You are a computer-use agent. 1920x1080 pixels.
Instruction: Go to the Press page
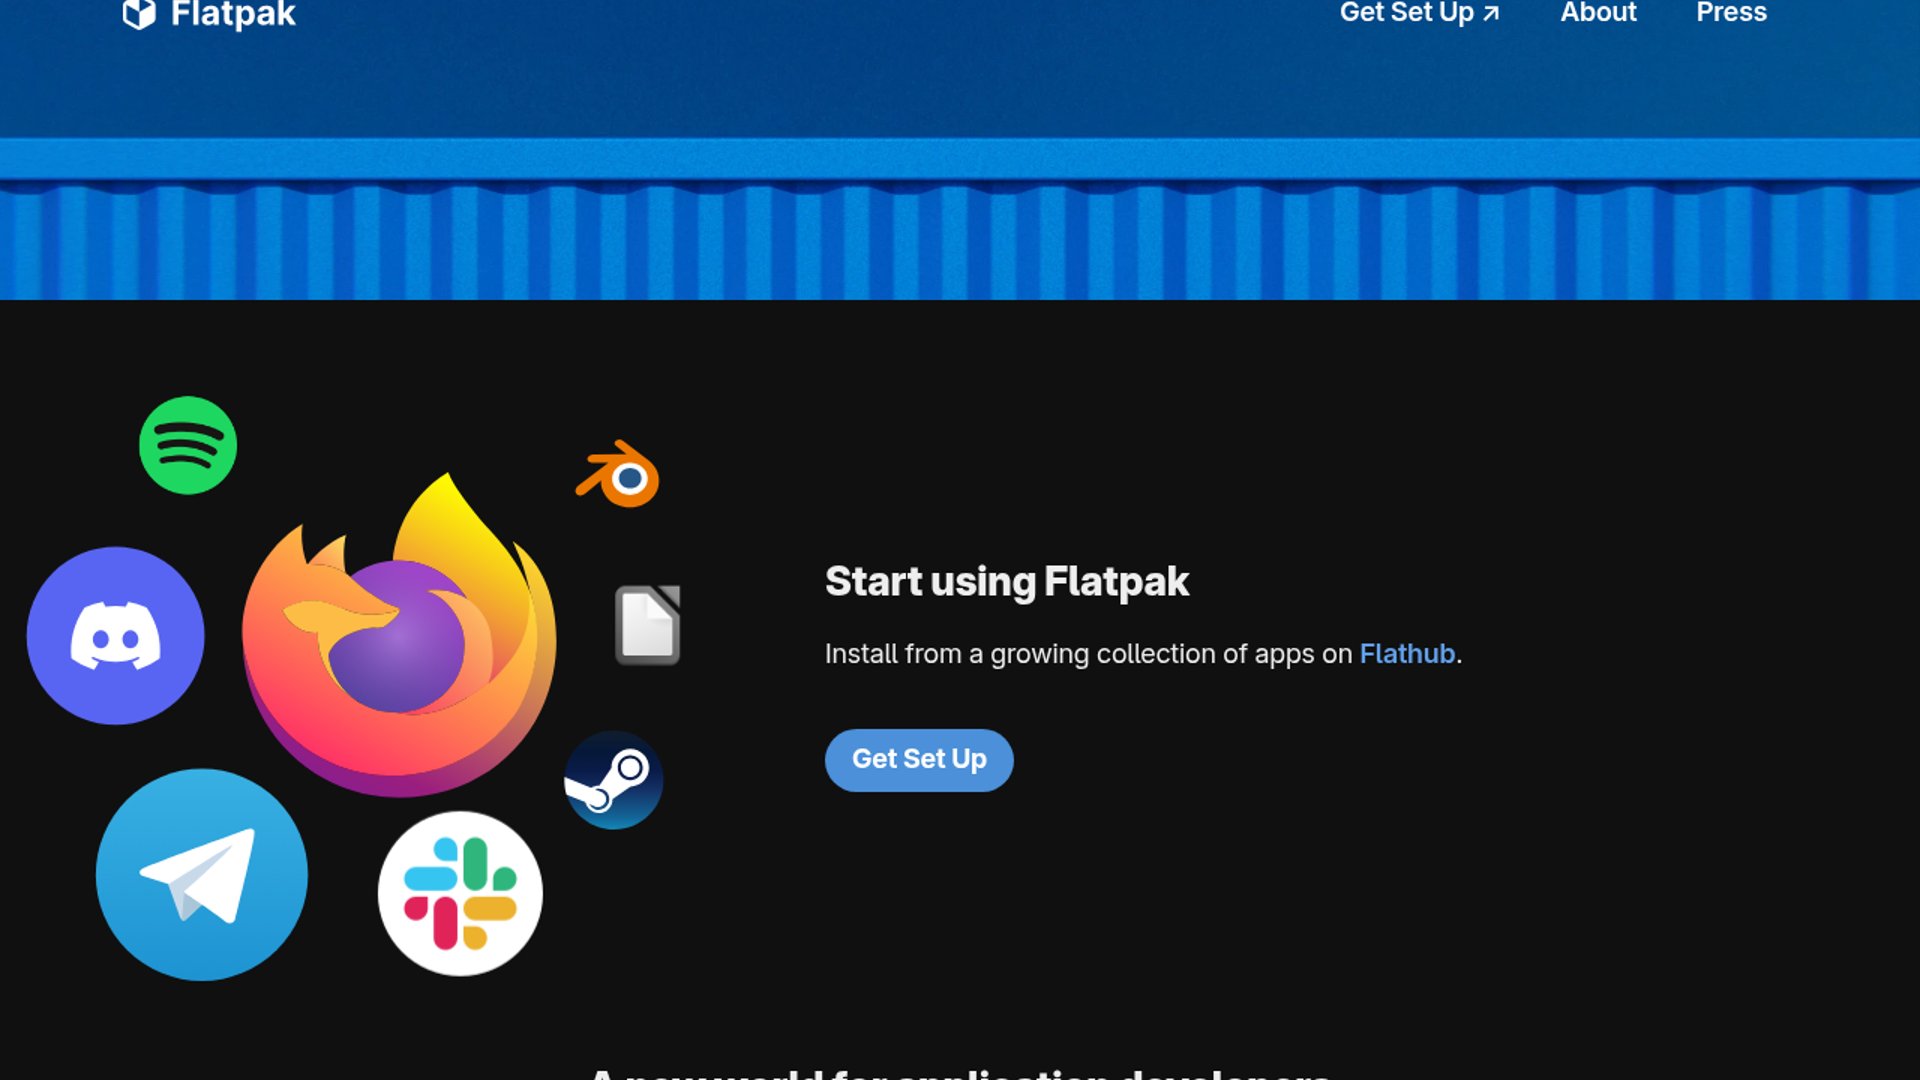(x=1731, y=13)
